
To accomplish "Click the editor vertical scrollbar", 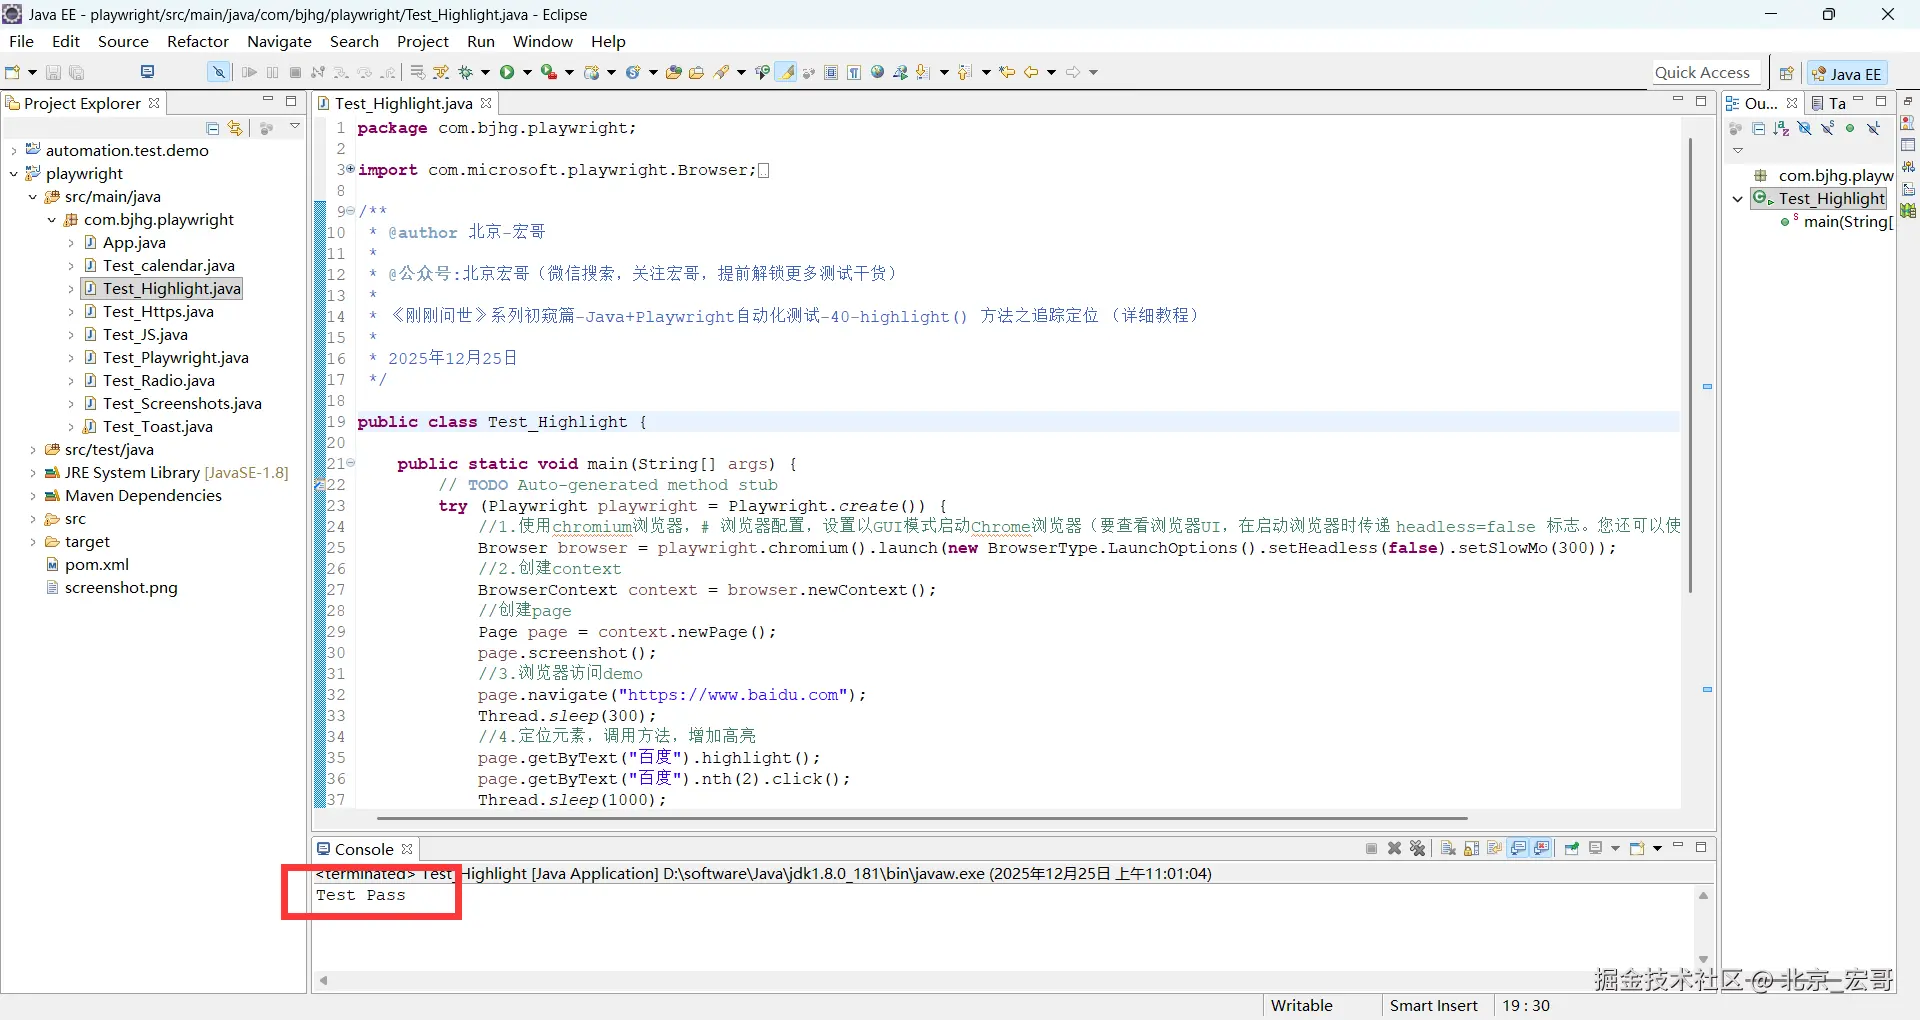I will pos(1690,365).
